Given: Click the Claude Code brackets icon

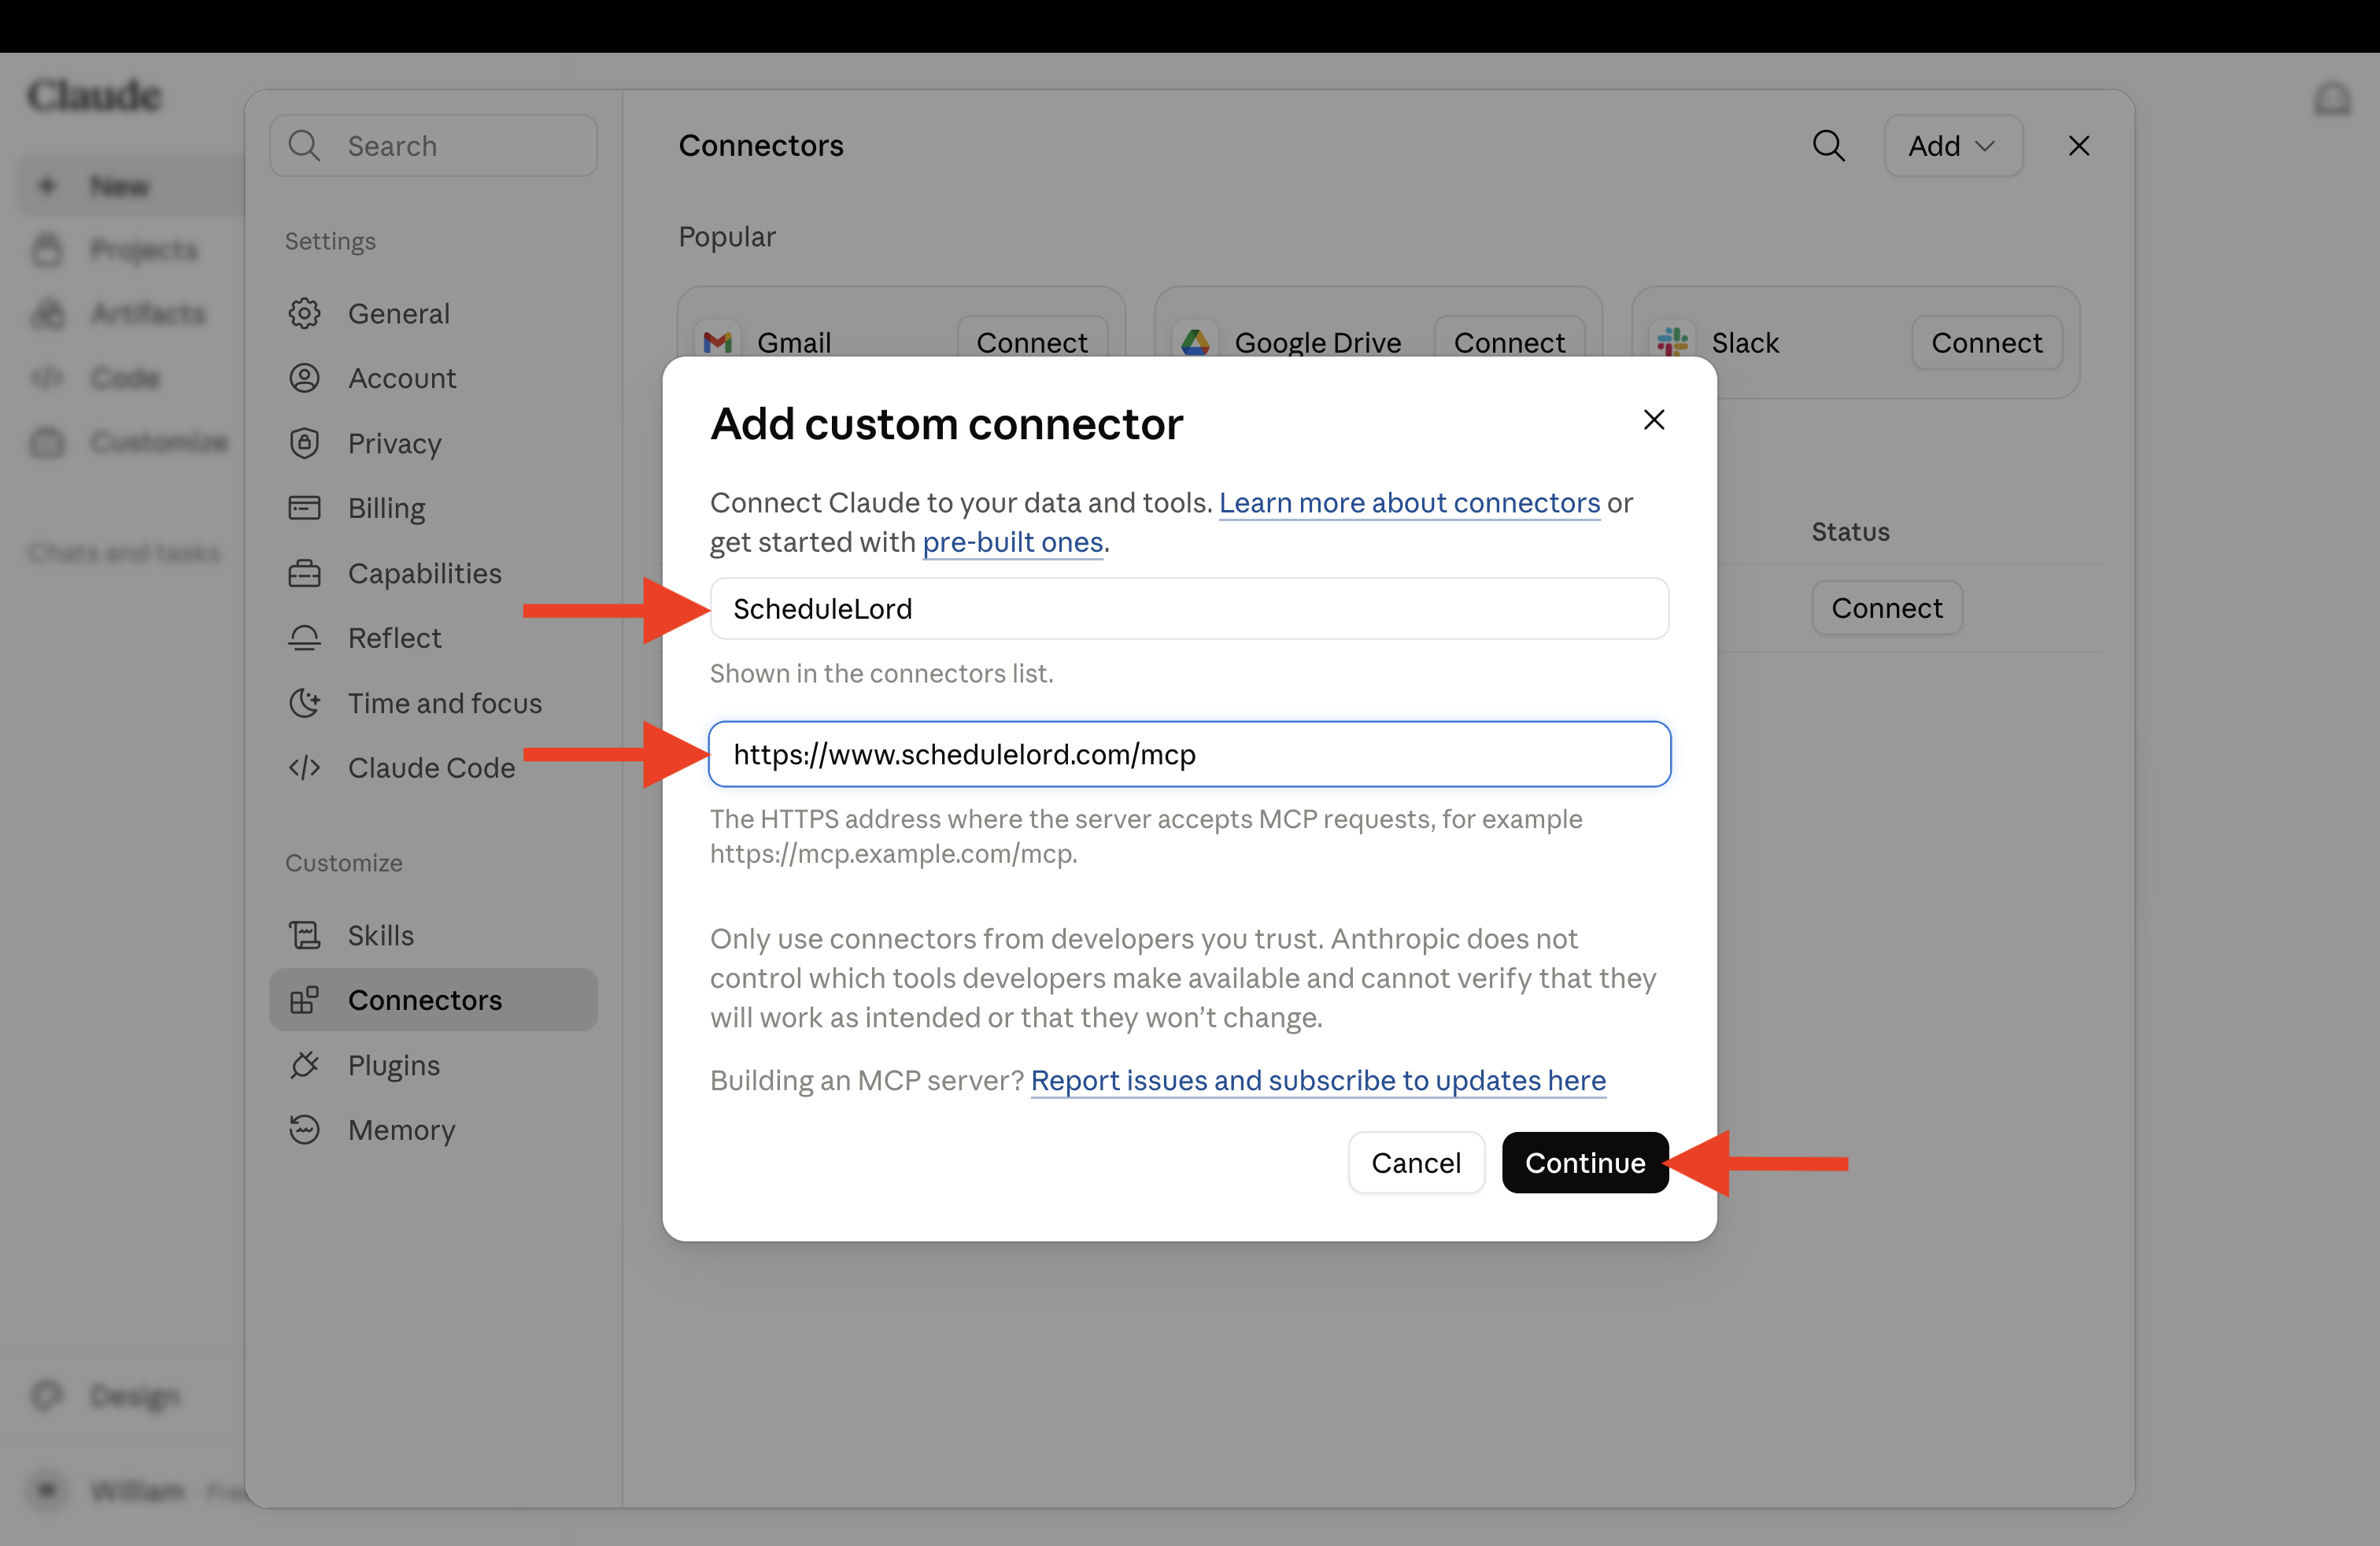Looking at the screenshot, I should point(304,768).
